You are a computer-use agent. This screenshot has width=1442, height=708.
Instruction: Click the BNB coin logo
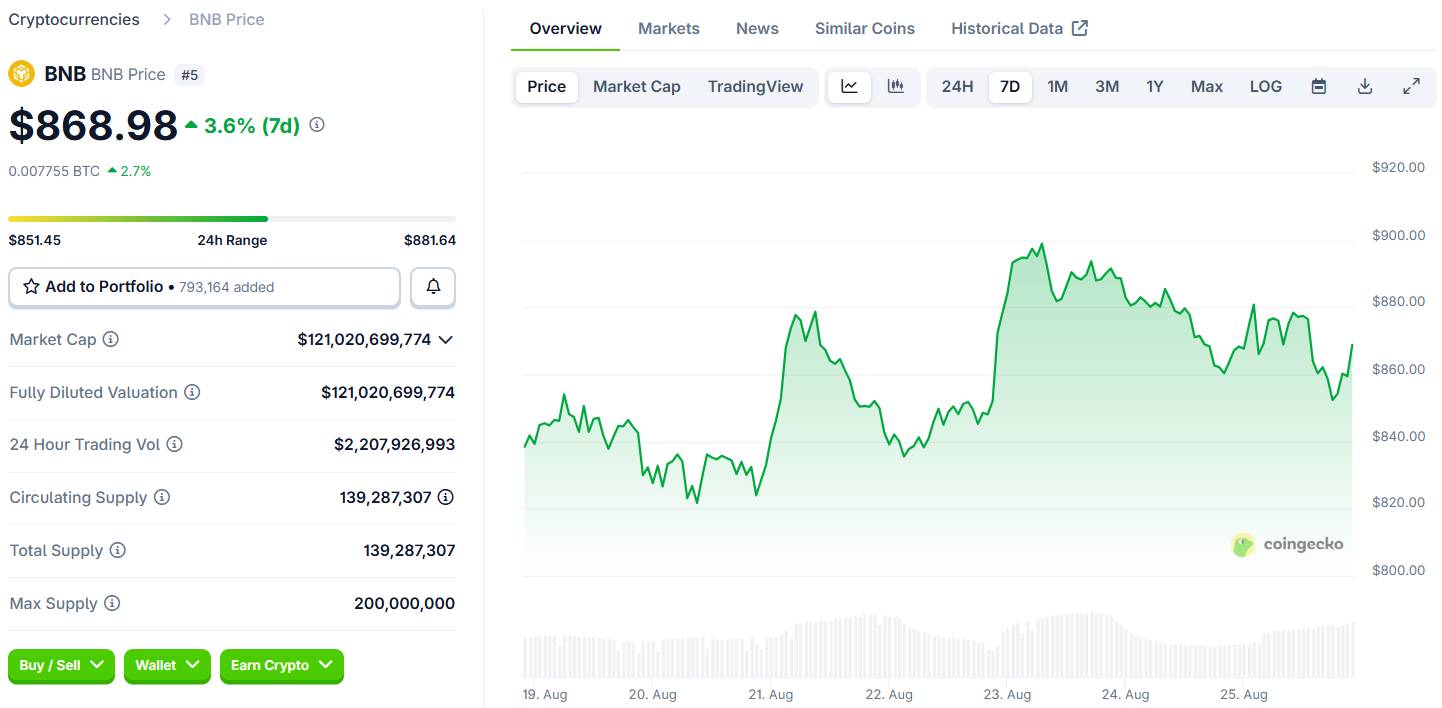click(x=21, y=74)
